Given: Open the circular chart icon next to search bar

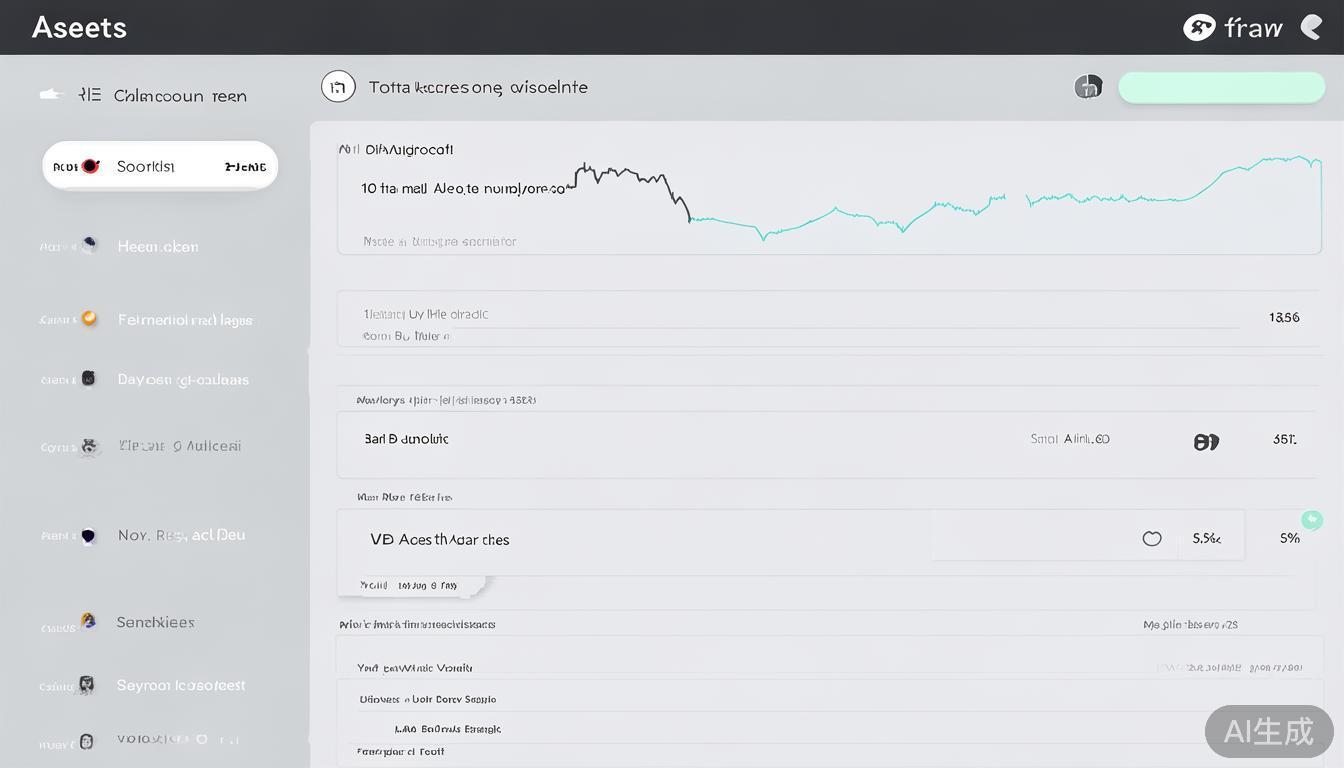Looking at the screenshot, I should click(1088, 87).
